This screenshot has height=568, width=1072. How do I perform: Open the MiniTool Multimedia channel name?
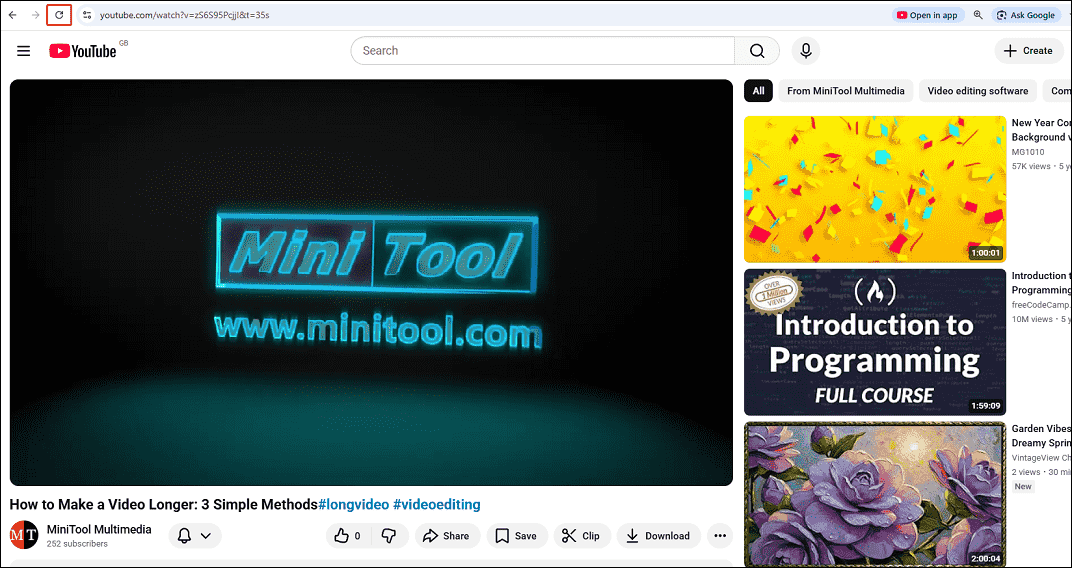[99, 530]
